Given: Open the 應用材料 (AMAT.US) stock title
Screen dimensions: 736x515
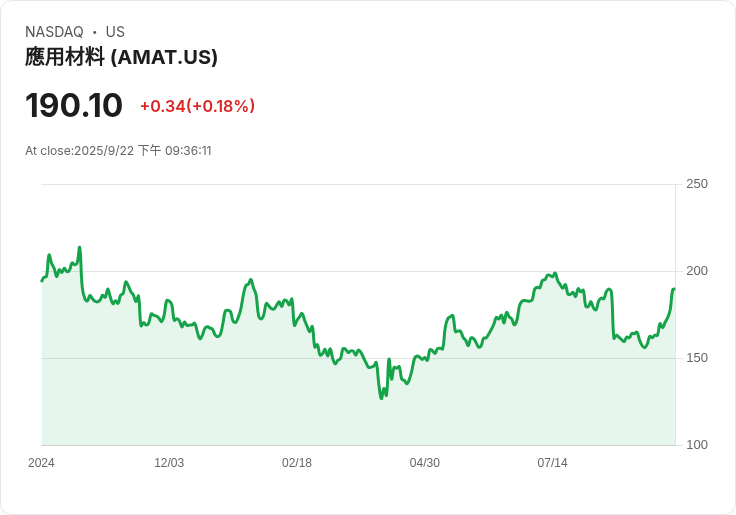Looking at the screenshot, I should pyautogui.click(x=121, y=57).
